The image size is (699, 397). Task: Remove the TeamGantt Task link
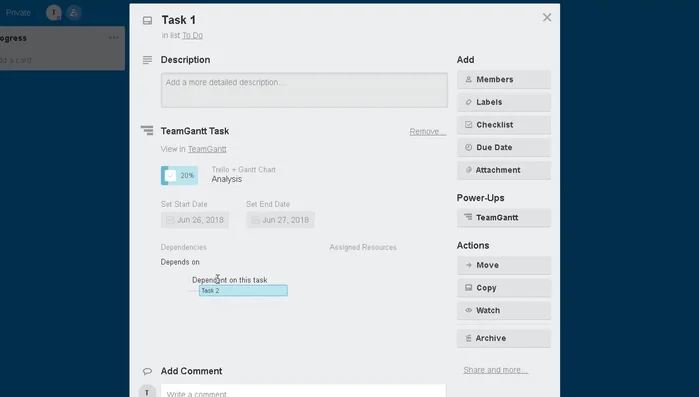tap(428, 131)
